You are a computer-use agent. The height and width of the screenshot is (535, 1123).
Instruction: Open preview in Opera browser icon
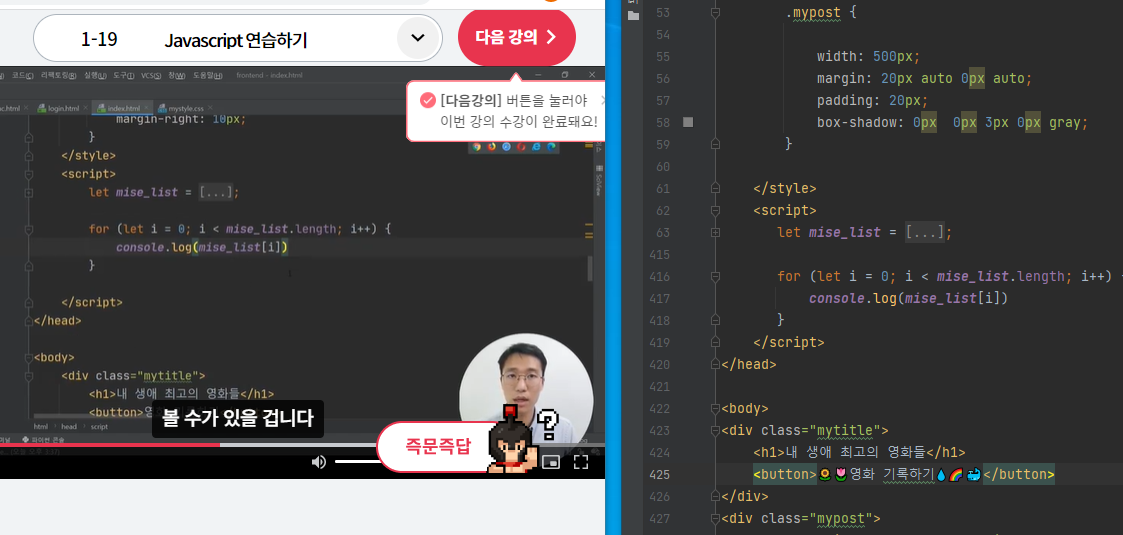[x=521, y=147]
